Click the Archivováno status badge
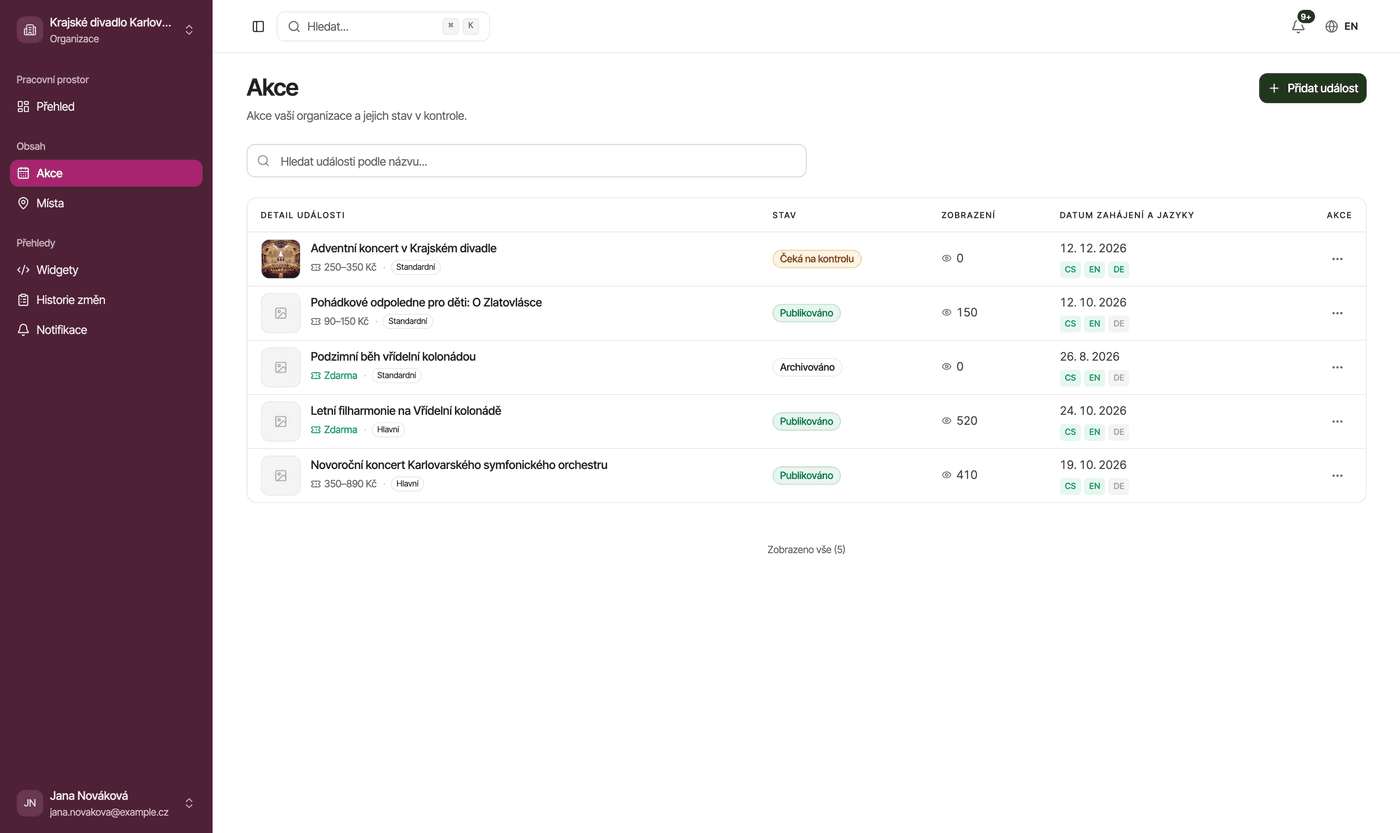This screenshot has height=833, width=1400. pyautogui.click(x=807, y=367)
